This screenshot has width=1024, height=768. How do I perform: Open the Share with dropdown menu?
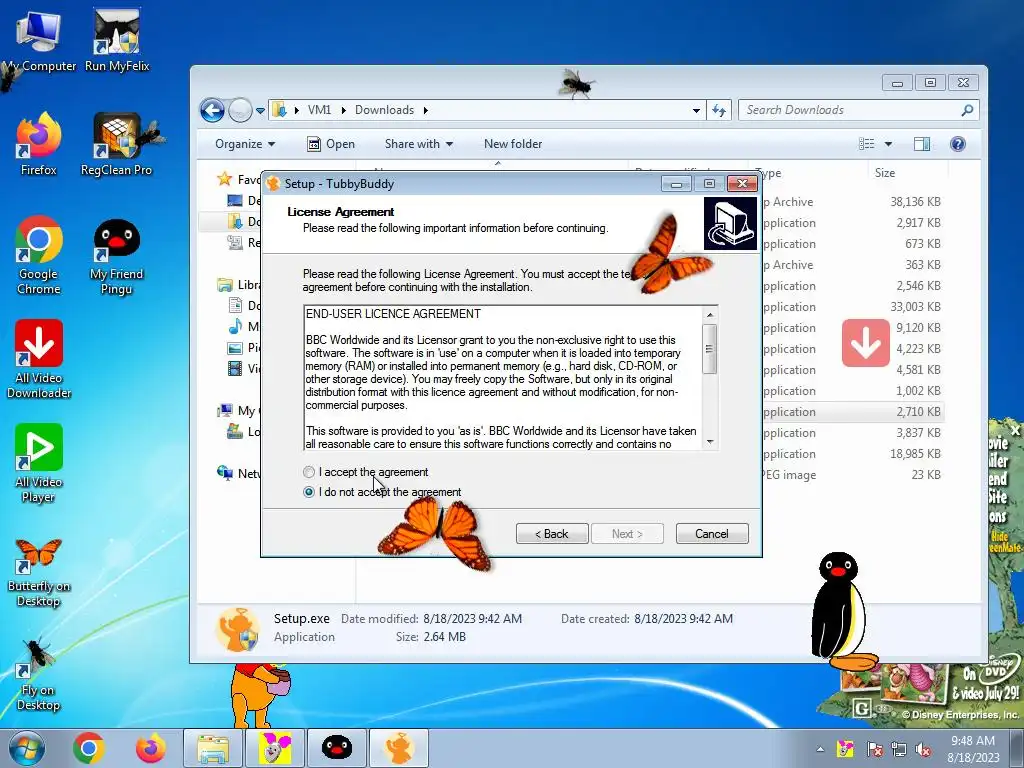[419, 144]
